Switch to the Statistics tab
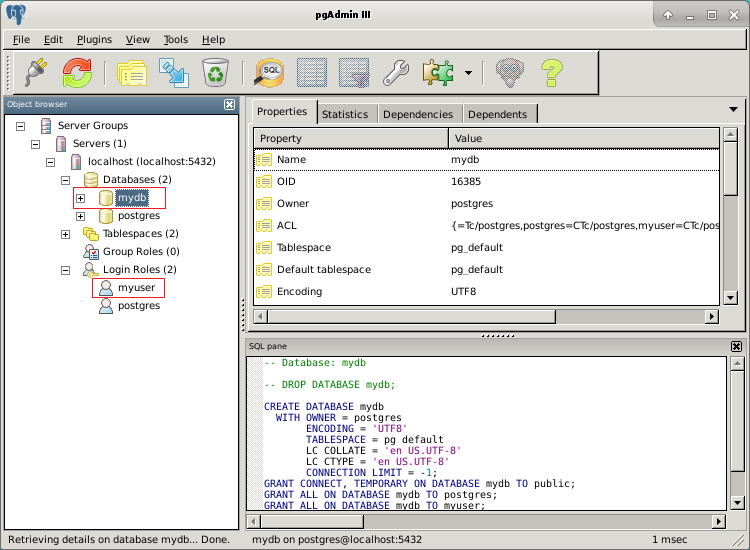750x550 pixels. coord(345,114)
